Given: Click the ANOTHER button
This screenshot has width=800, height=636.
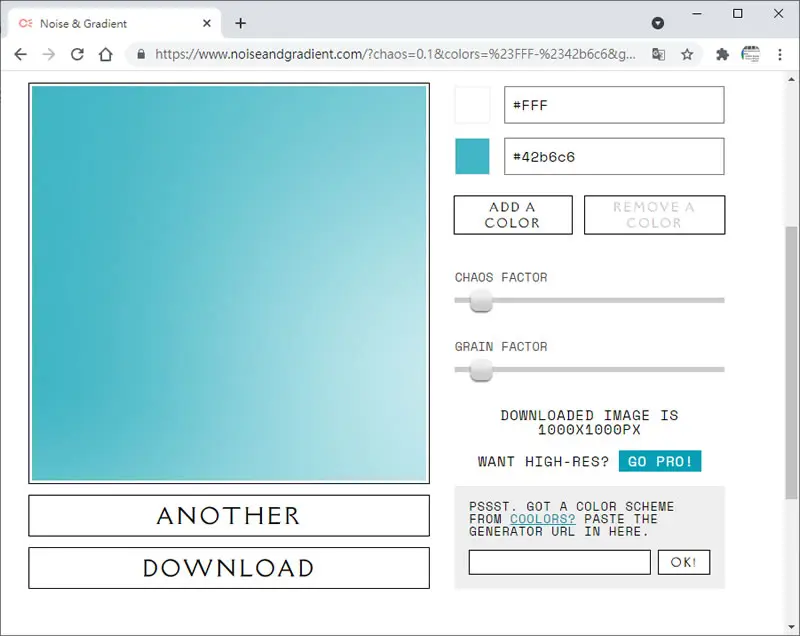Looking at the screenshot, I should pos(229,516).
